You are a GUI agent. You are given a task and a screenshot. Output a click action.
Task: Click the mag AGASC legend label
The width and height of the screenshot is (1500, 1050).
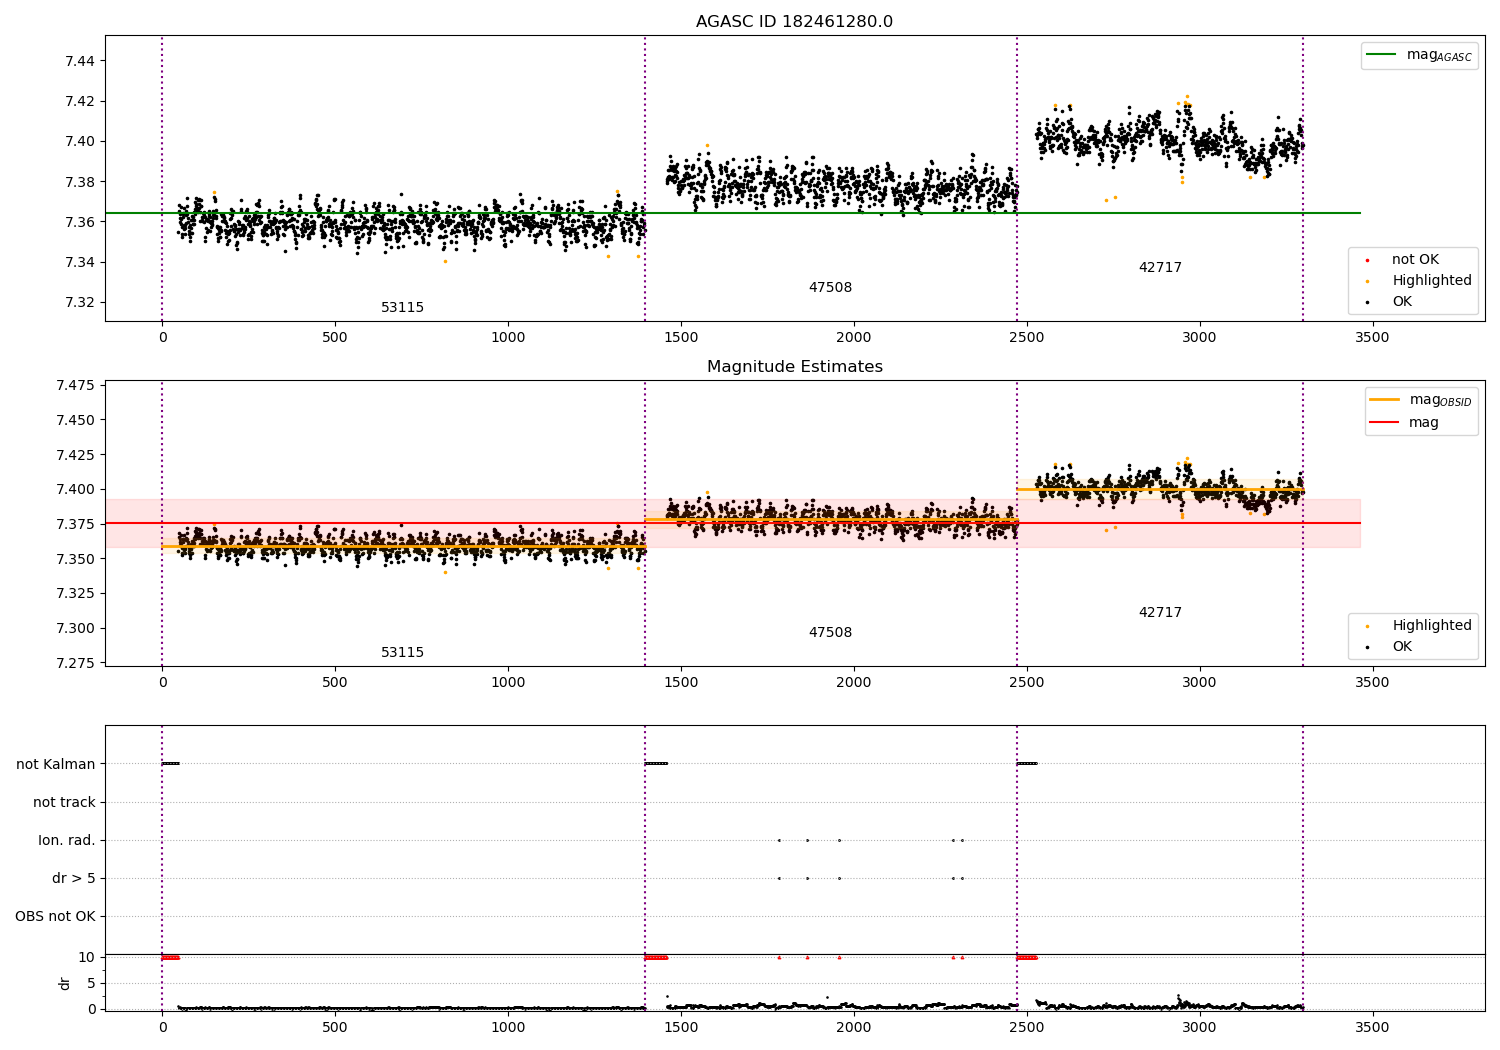coord(1439,55)
